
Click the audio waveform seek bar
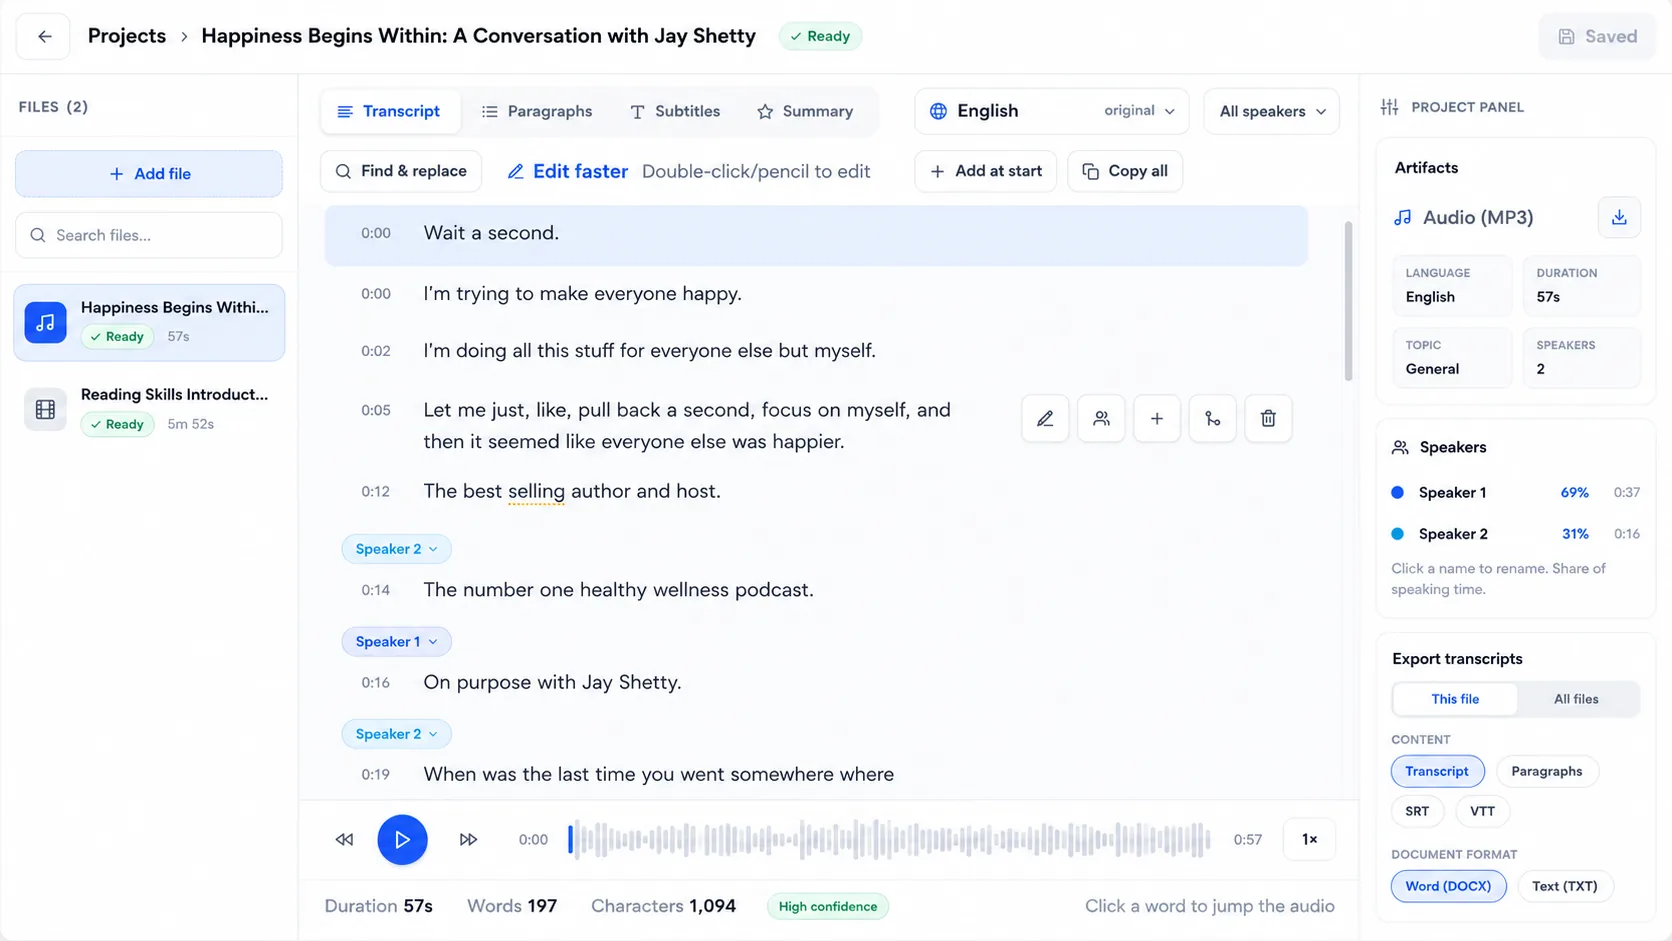click(889, 839)
